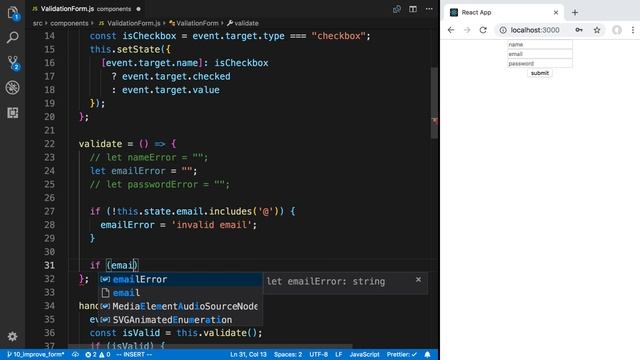Open the Search view in the activity bar

coord(13,38)
